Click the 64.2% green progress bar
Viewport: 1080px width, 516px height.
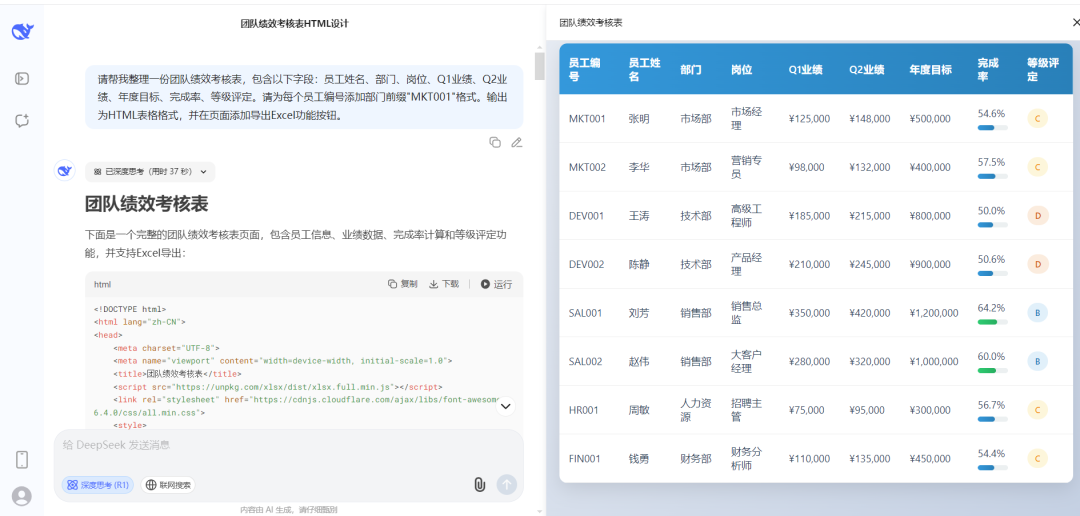[993, 322]
